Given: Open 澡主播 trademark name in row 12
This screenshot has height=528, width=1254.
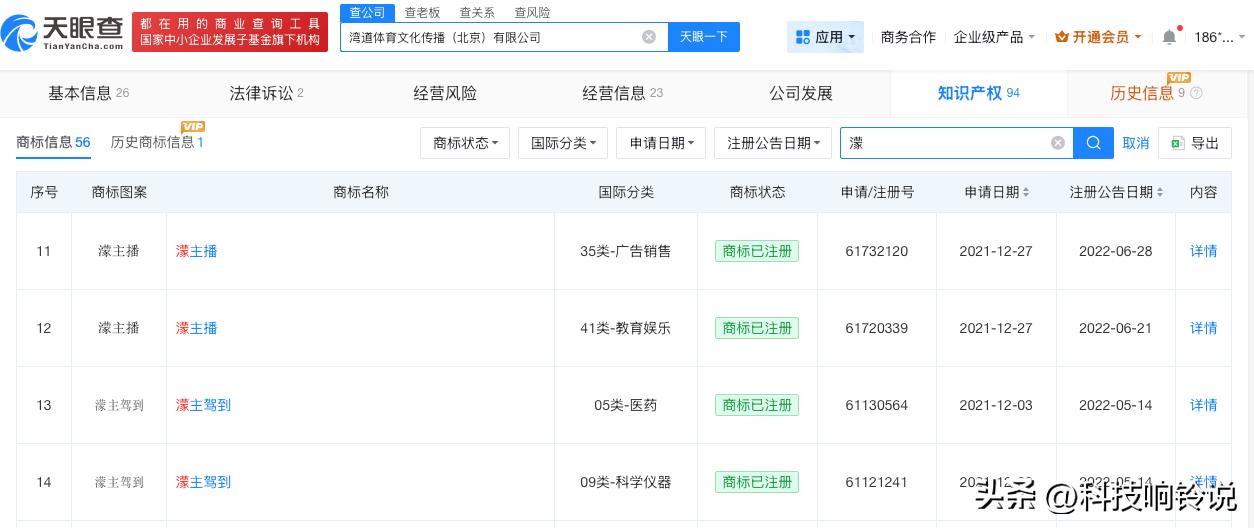Looking at the screenshot, I should [x=196, y=328].
